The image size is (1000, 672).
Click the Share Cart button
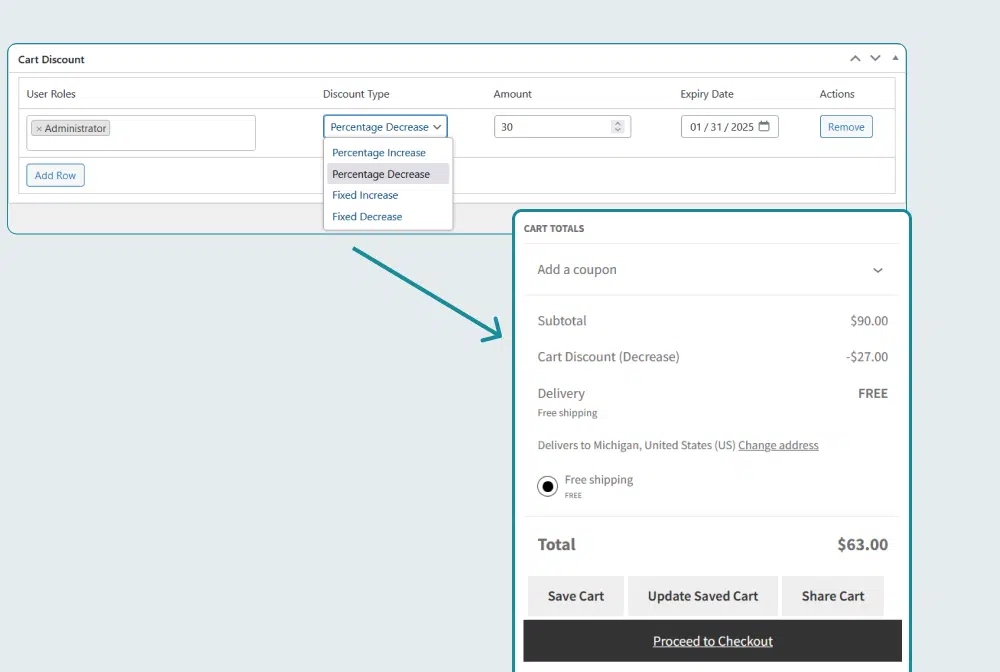832,596
